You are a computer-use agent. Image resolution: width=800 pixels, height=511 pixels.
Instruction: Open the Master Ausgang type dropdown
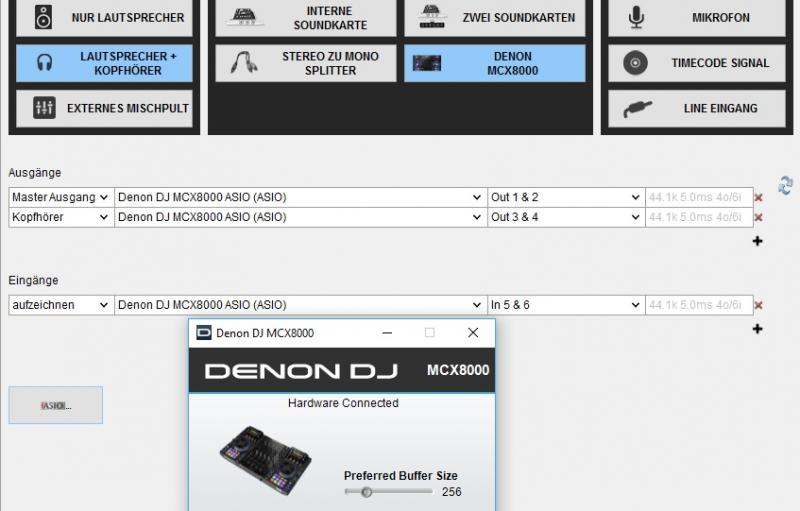[x=61, y=197]
